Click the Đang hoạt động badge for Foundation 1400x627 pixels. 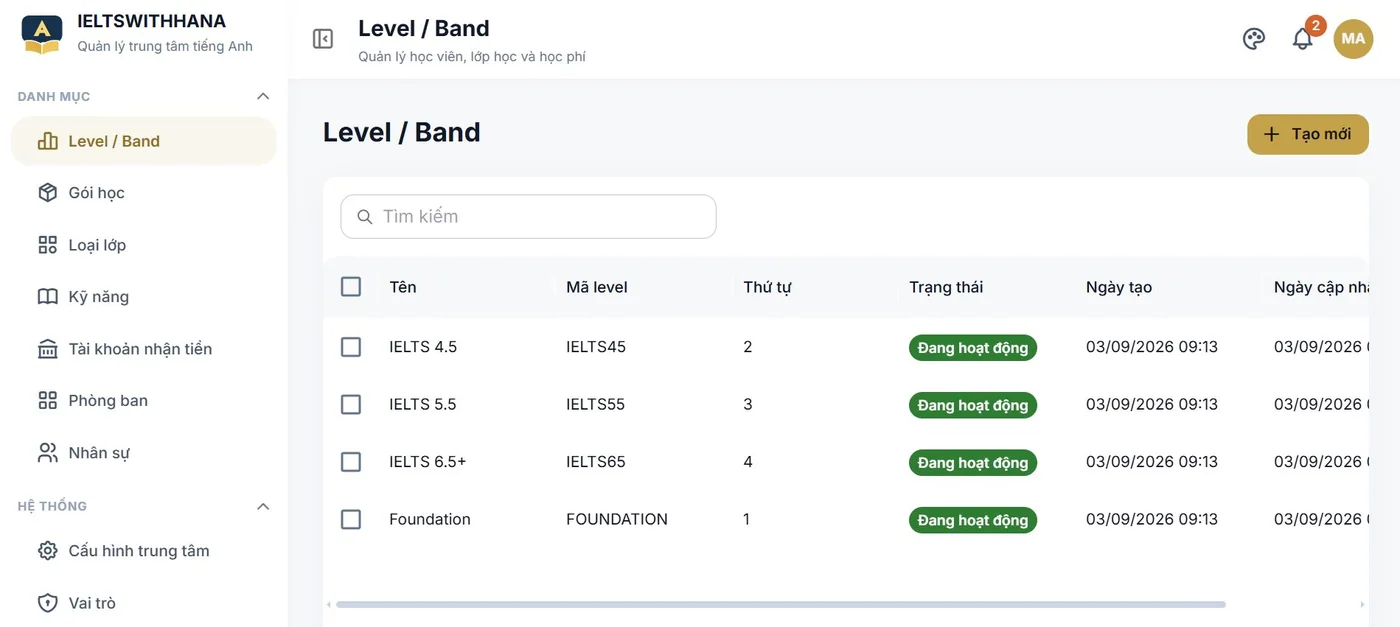(973, 520)
